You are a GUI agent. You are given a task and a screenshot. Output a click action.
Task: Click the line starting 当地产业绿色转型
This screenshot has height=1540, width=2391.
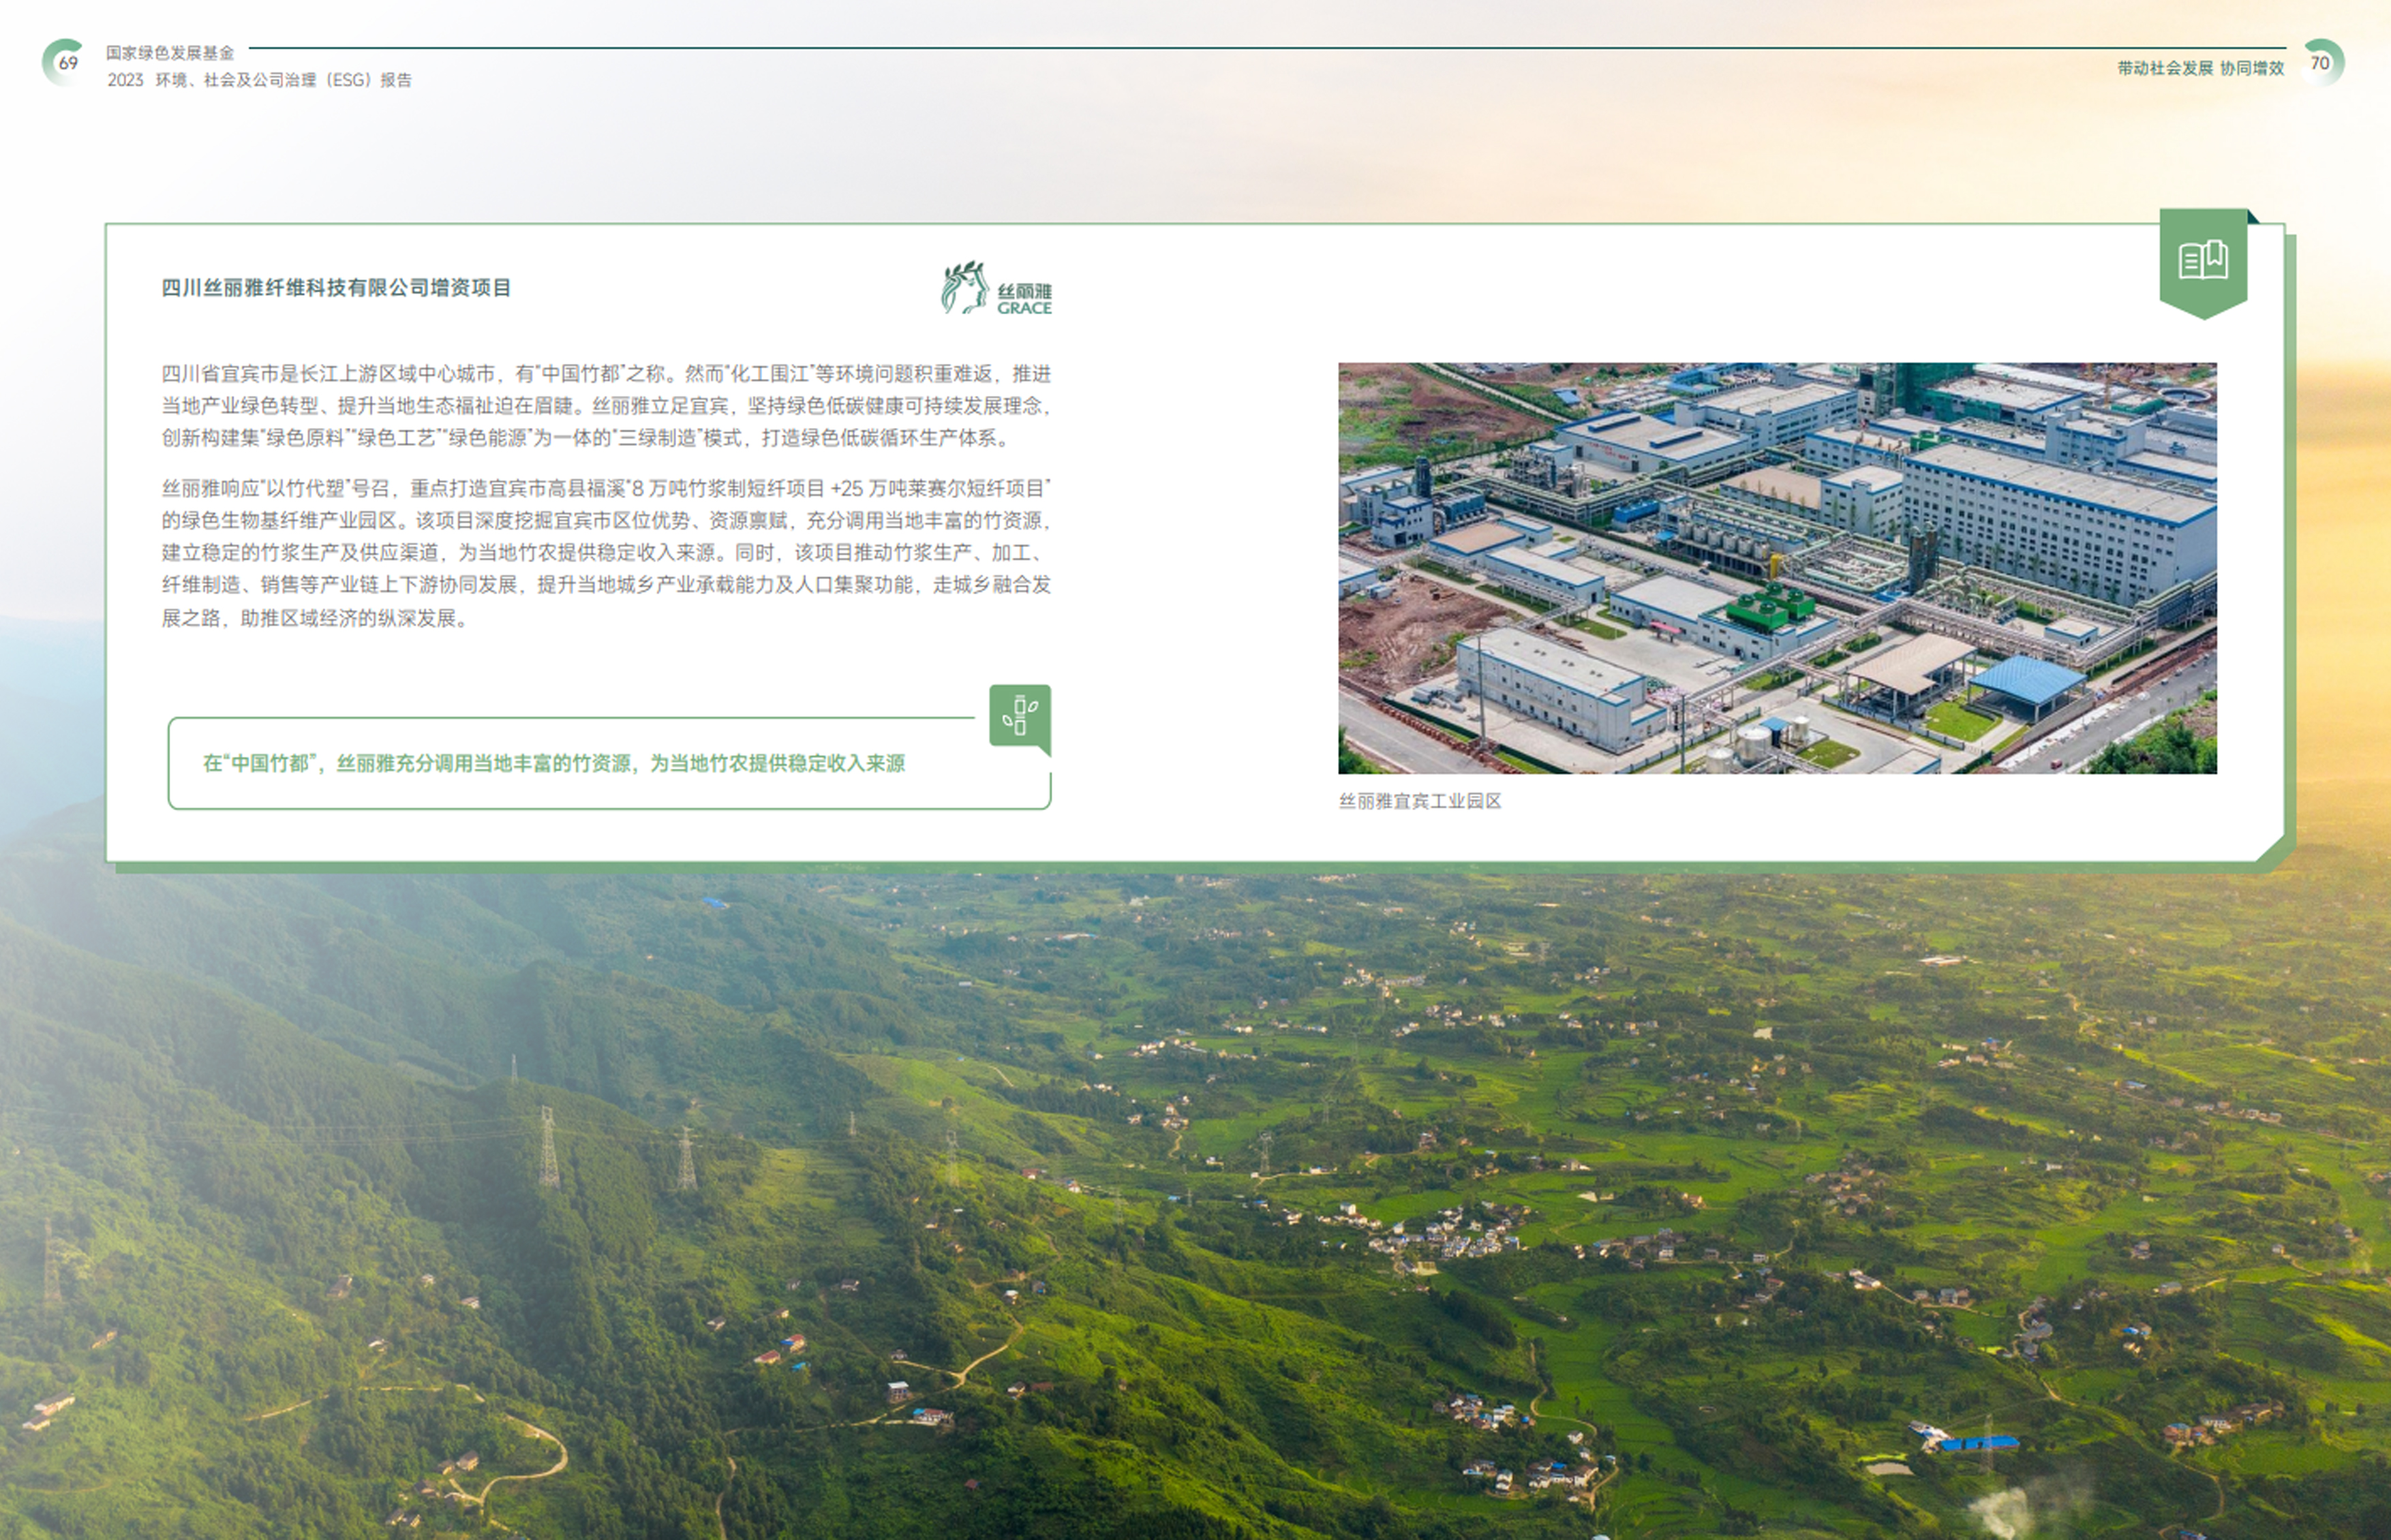[x=606, y=406]
